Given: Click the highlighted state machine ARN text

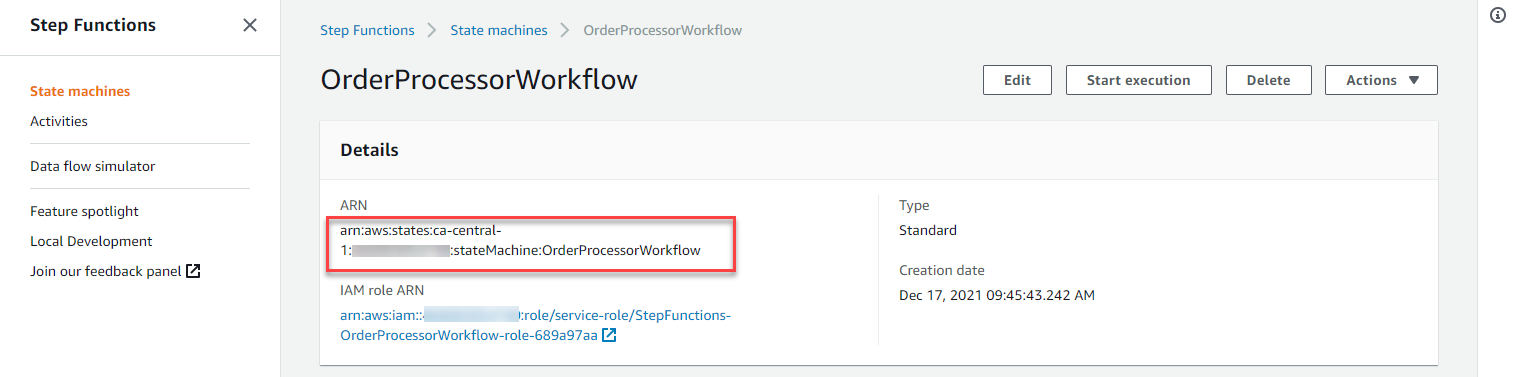Looking at the screenshot, I should pyautogui.click(x=520, y=240).
